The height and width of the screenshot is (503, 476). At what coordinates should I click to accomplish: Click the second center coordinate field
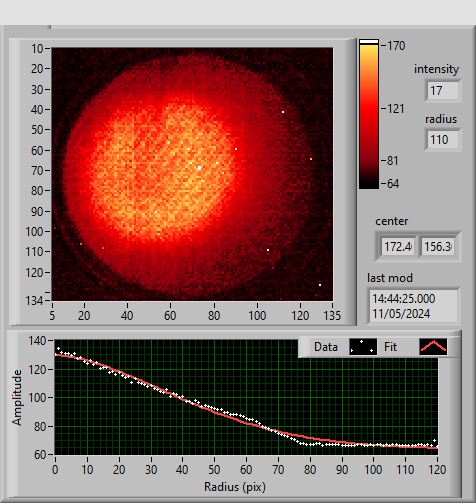pos(437,247)
